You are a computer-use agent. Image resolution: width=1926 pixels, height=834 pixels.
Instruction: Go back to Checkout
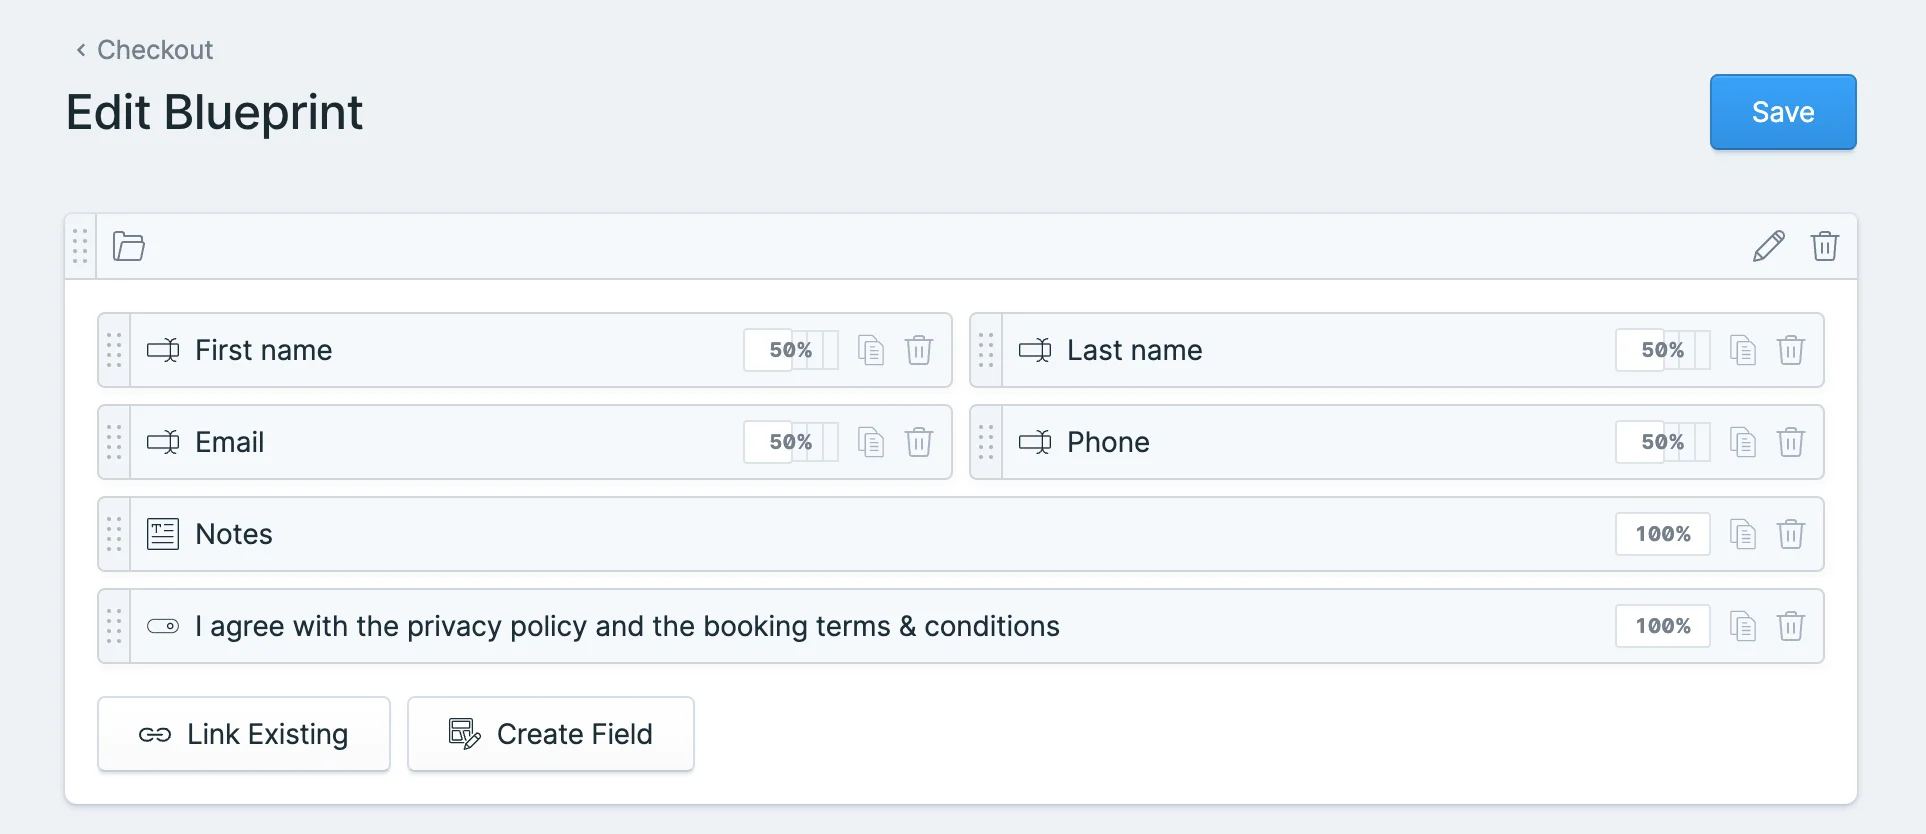tap(143, 49)
